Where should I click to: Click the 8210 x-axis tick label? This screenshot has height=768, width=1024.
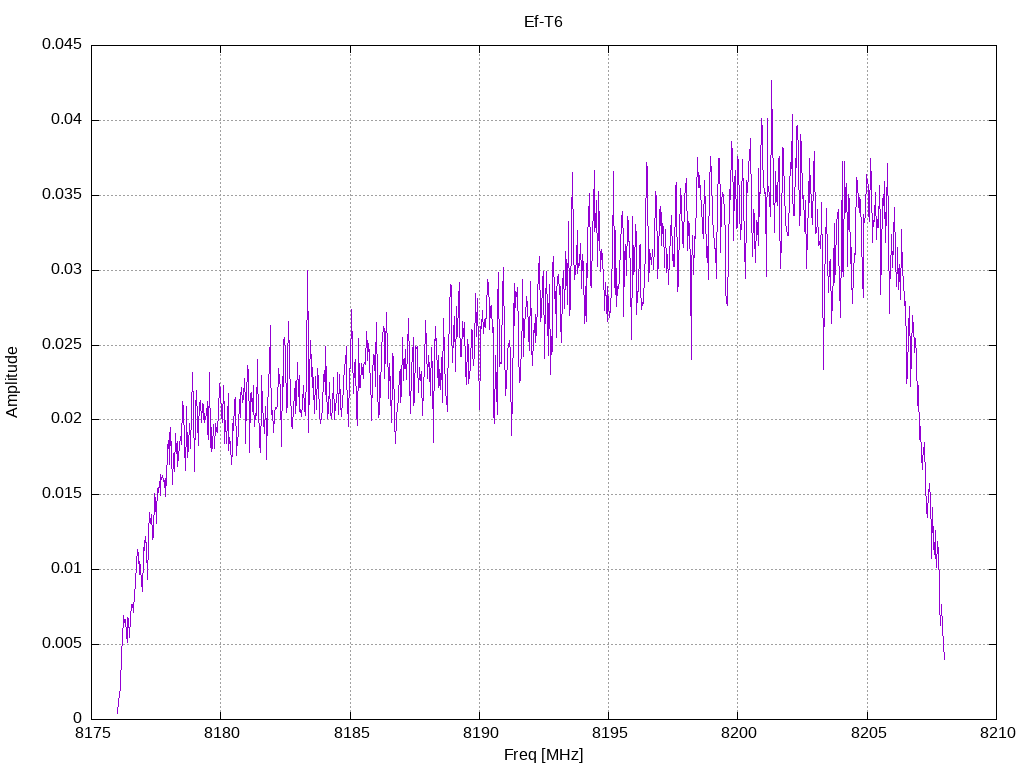tap(998, 733)
